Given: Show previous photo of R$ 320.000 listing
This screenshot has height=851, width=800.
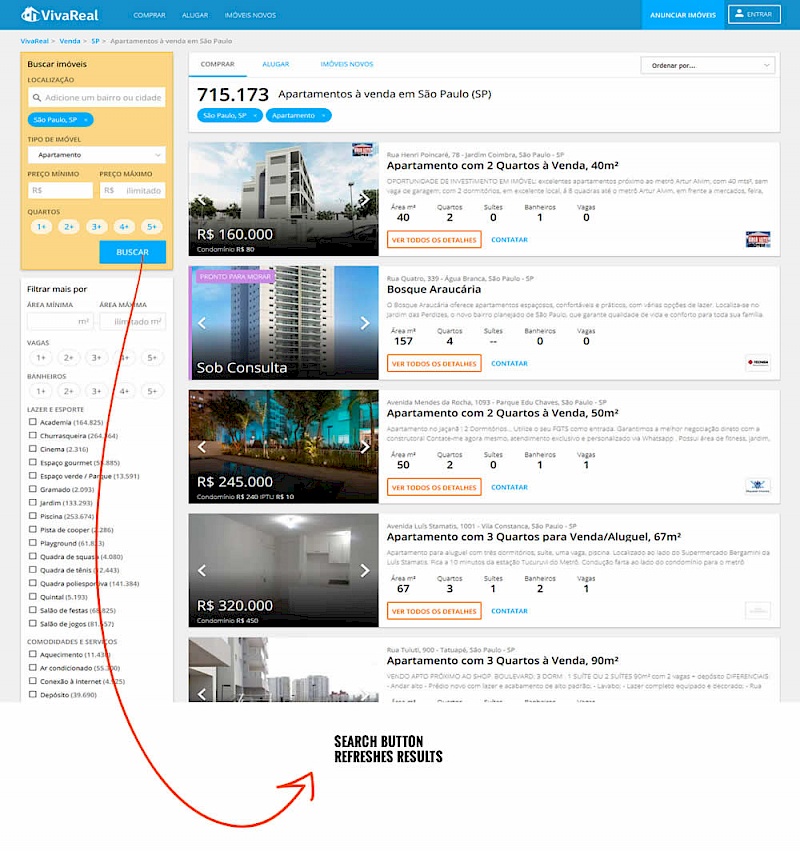Looking at the screenshot, I should click(201, 571).
